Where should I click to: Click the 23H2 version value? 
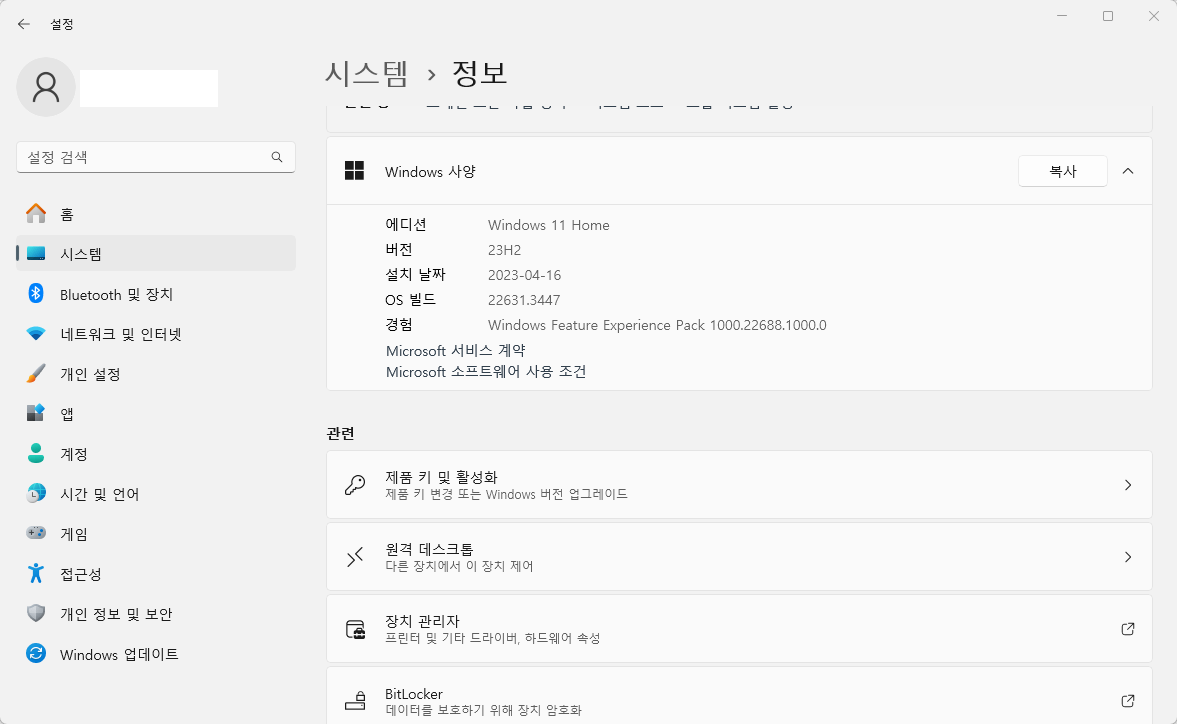pos(504,250)
